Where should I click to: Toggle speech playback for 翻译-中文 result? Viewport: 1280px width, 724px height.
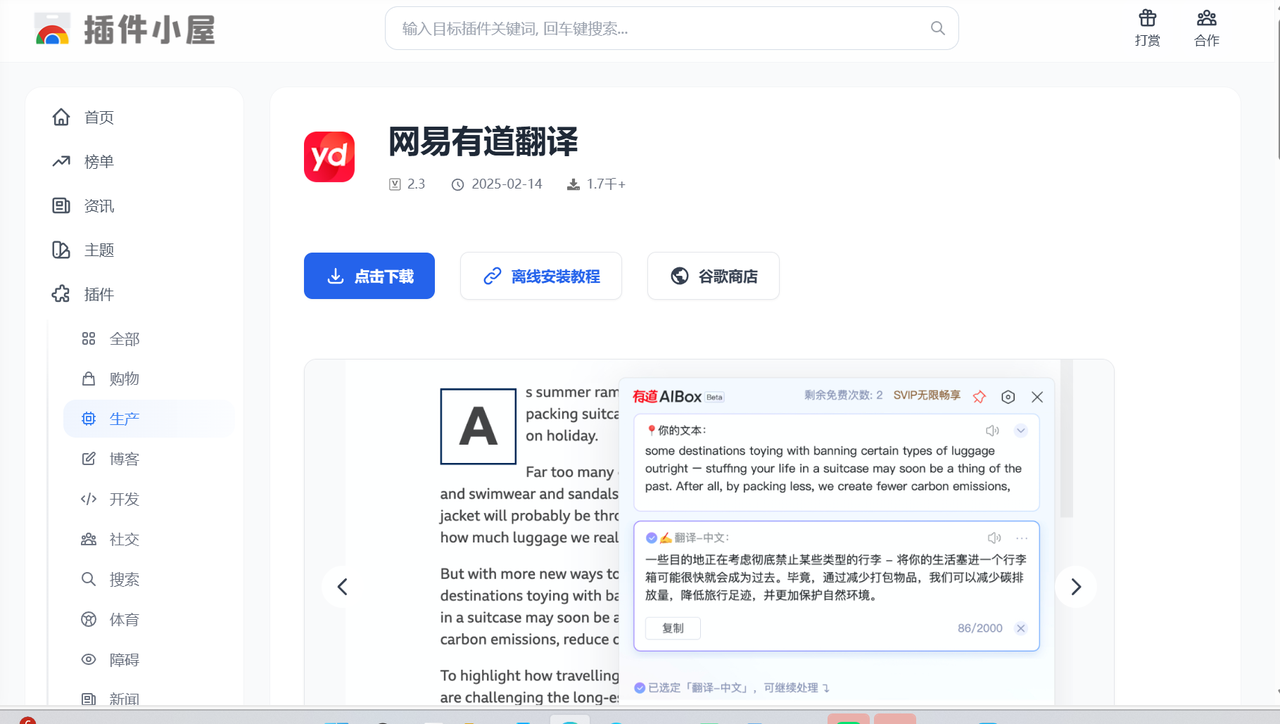[994, 537]
